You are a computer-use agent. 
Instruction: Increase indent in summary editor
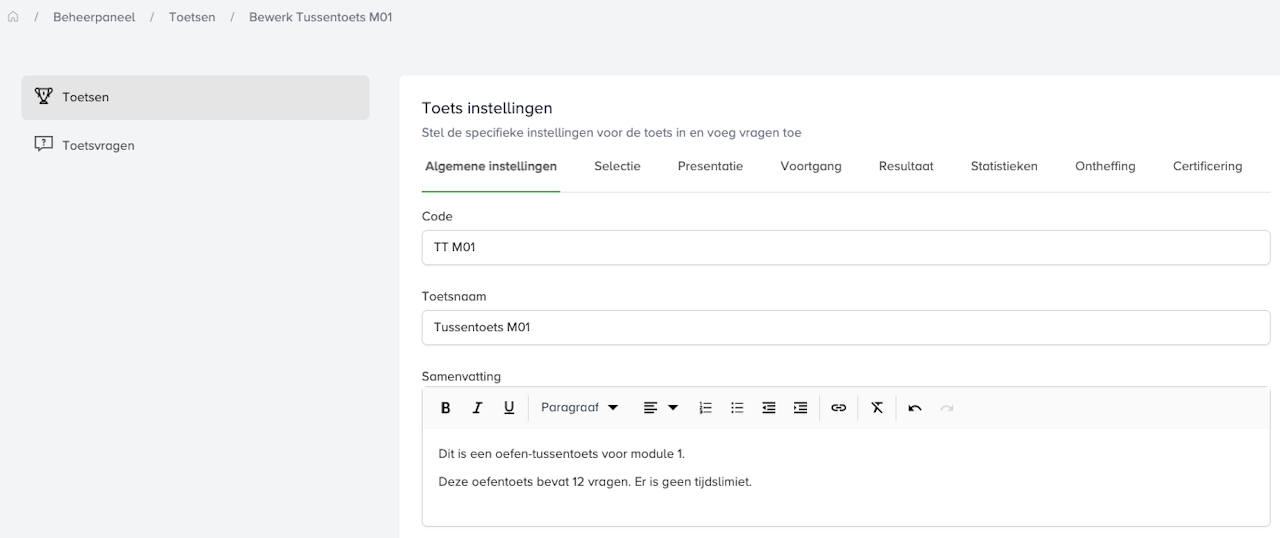[x=800, y=408]
